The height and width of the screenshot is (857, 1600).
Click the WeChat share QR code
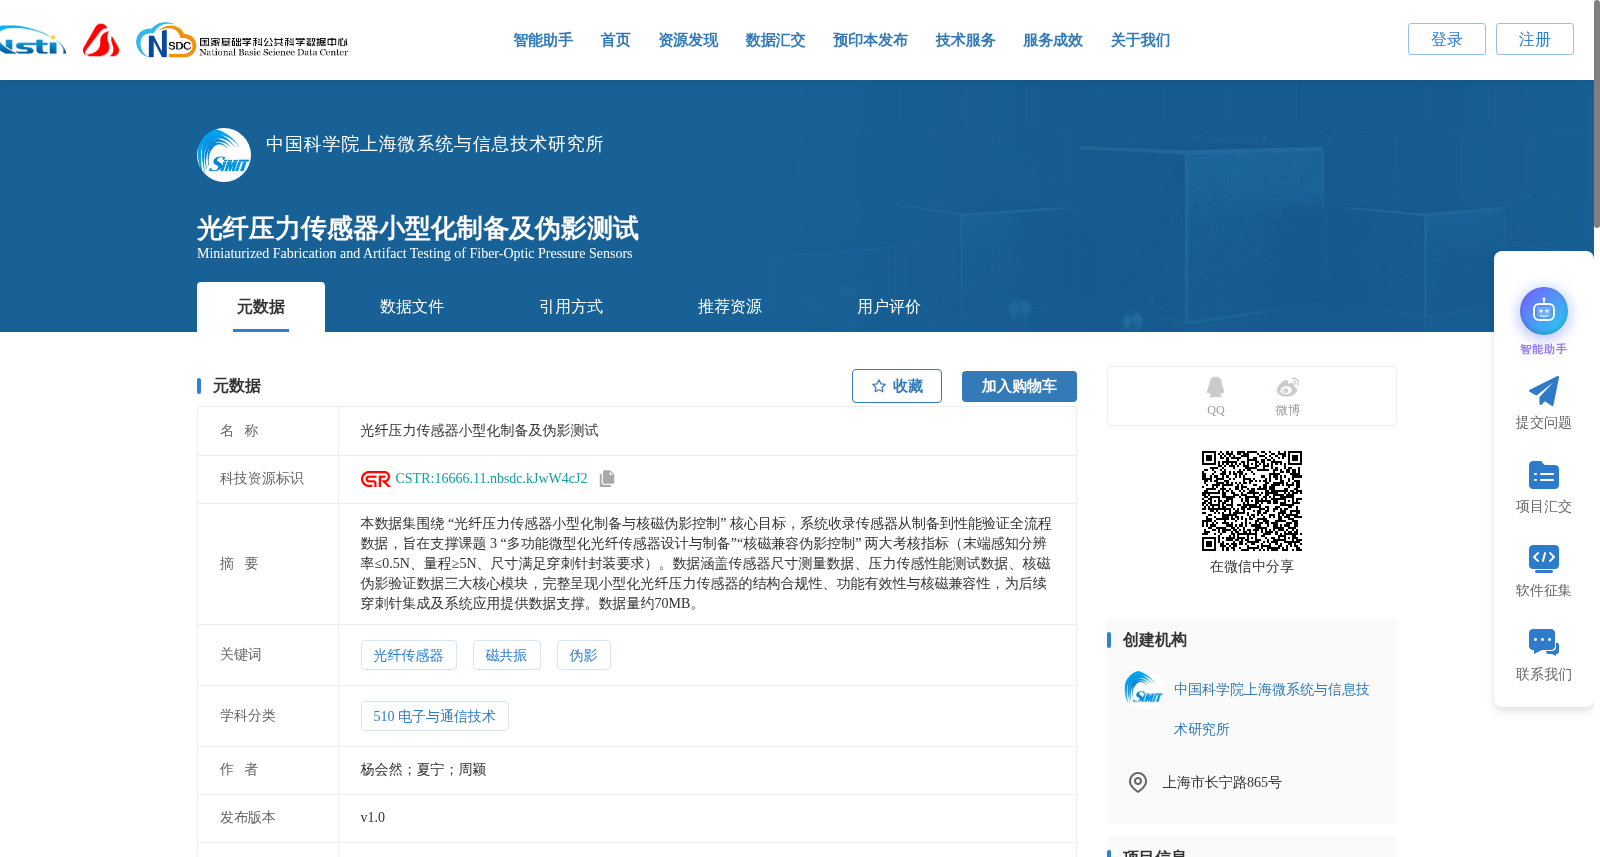1252,501
